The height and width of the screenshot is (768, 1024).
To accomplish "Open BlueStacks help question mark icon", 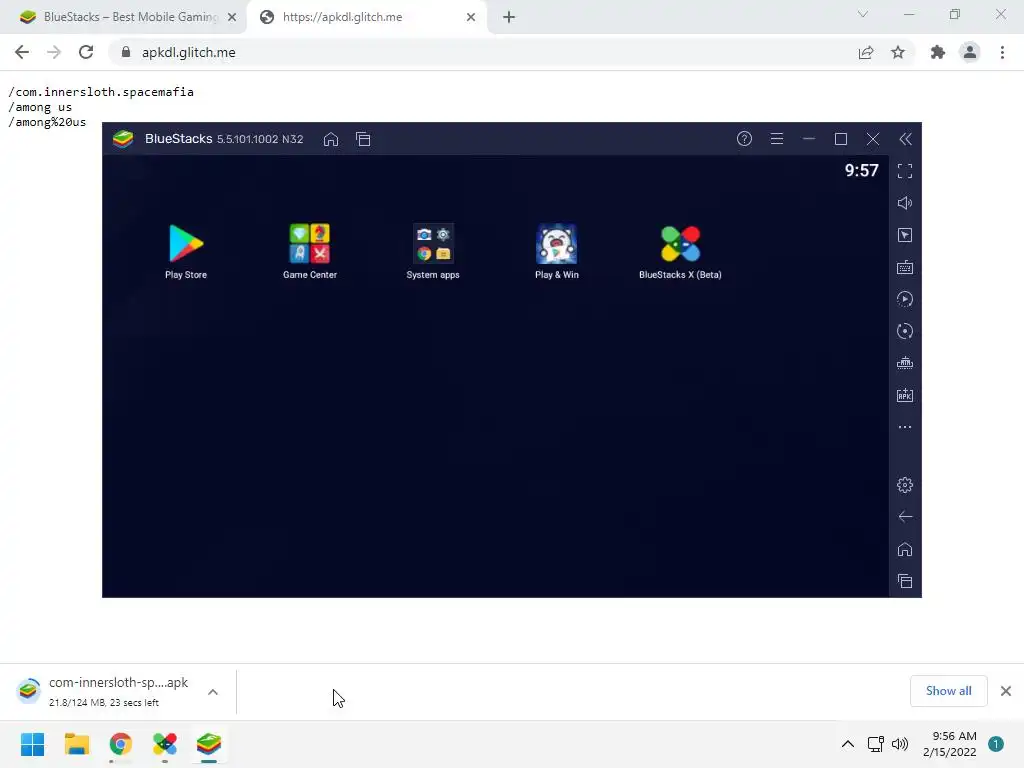I will click(x=744, y=138).
